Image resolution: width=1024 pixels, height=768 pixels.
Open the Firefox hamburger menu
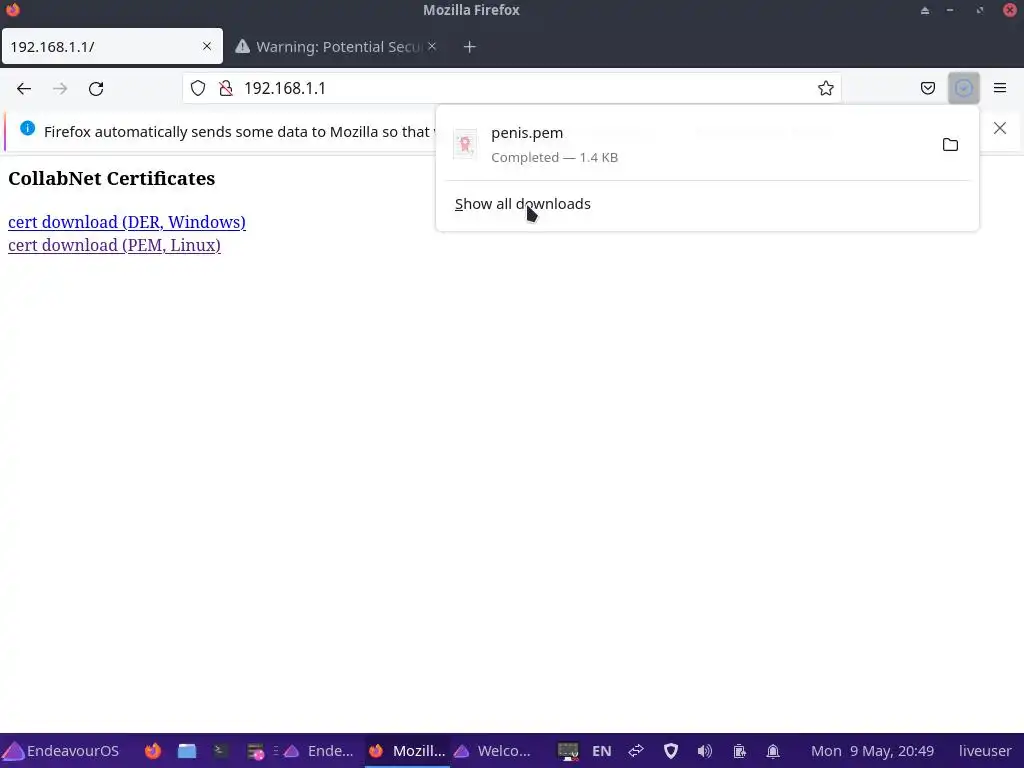(1000, 88)
